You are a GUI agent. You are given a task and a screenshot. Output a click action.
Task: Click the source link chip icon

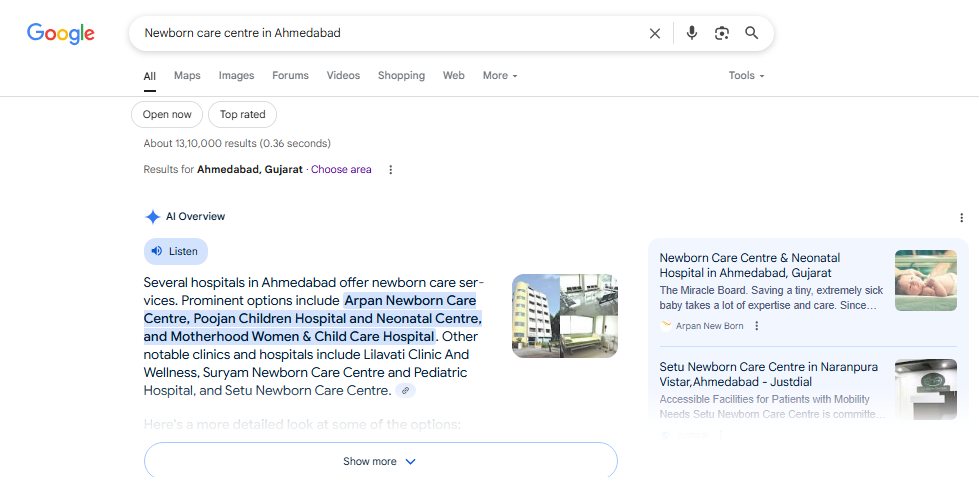(x=405, y=391)
